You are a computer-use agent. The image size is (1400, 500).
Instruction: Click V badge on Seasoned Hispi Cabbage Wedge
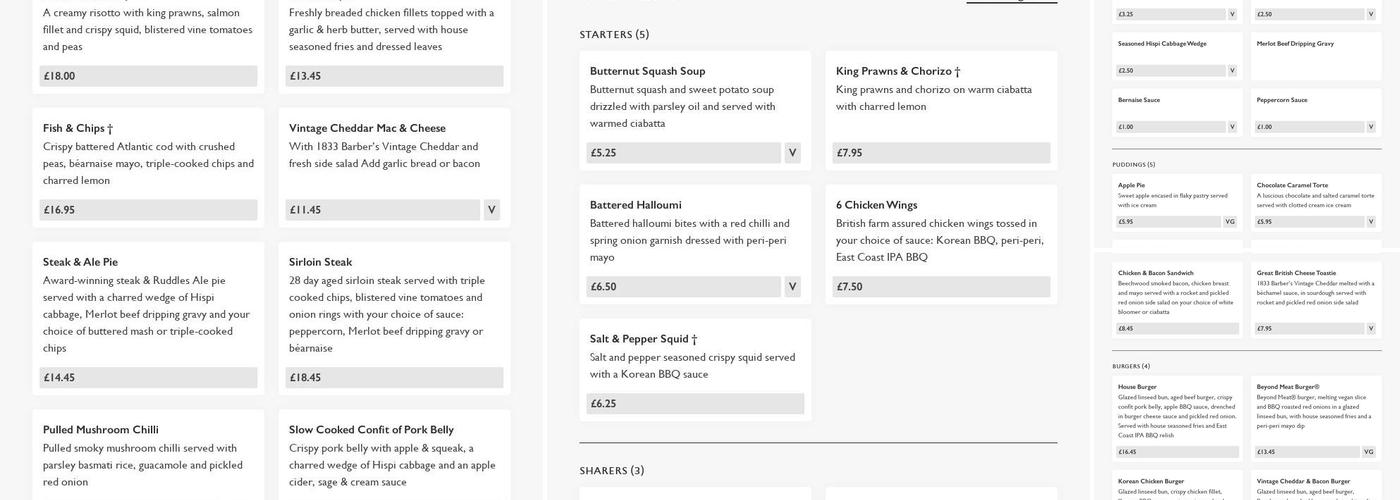click(1231, 71)
